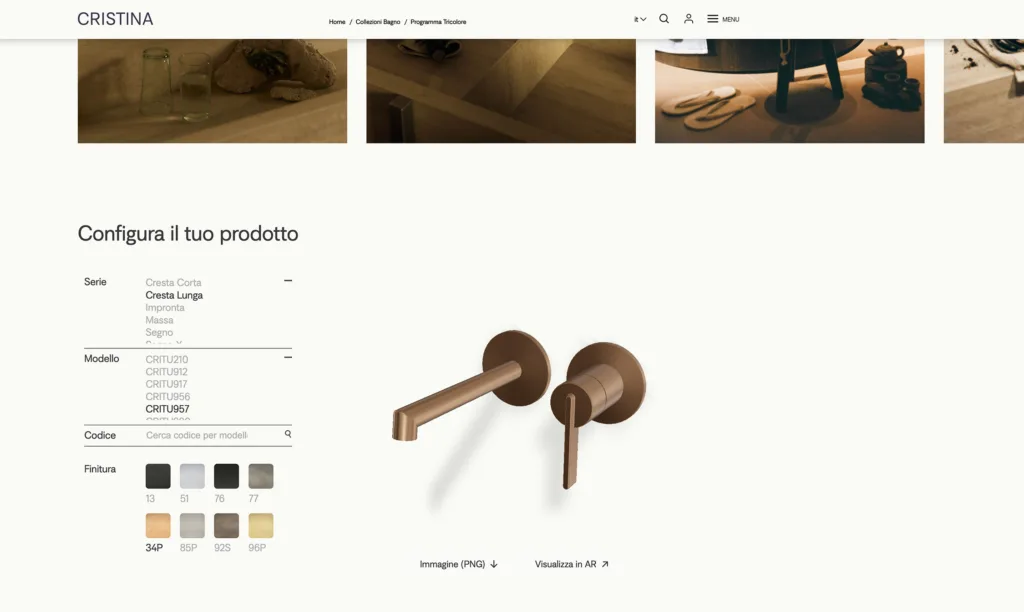Select finish swatch 85P
Screen dimensions: 1024x612
(x=192, y=526)
